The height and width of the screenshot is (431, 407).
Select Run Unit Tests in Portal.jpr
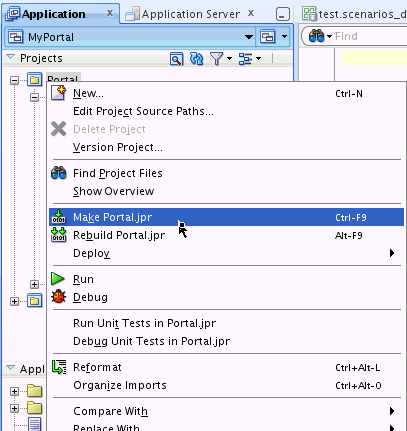(226, 323)
